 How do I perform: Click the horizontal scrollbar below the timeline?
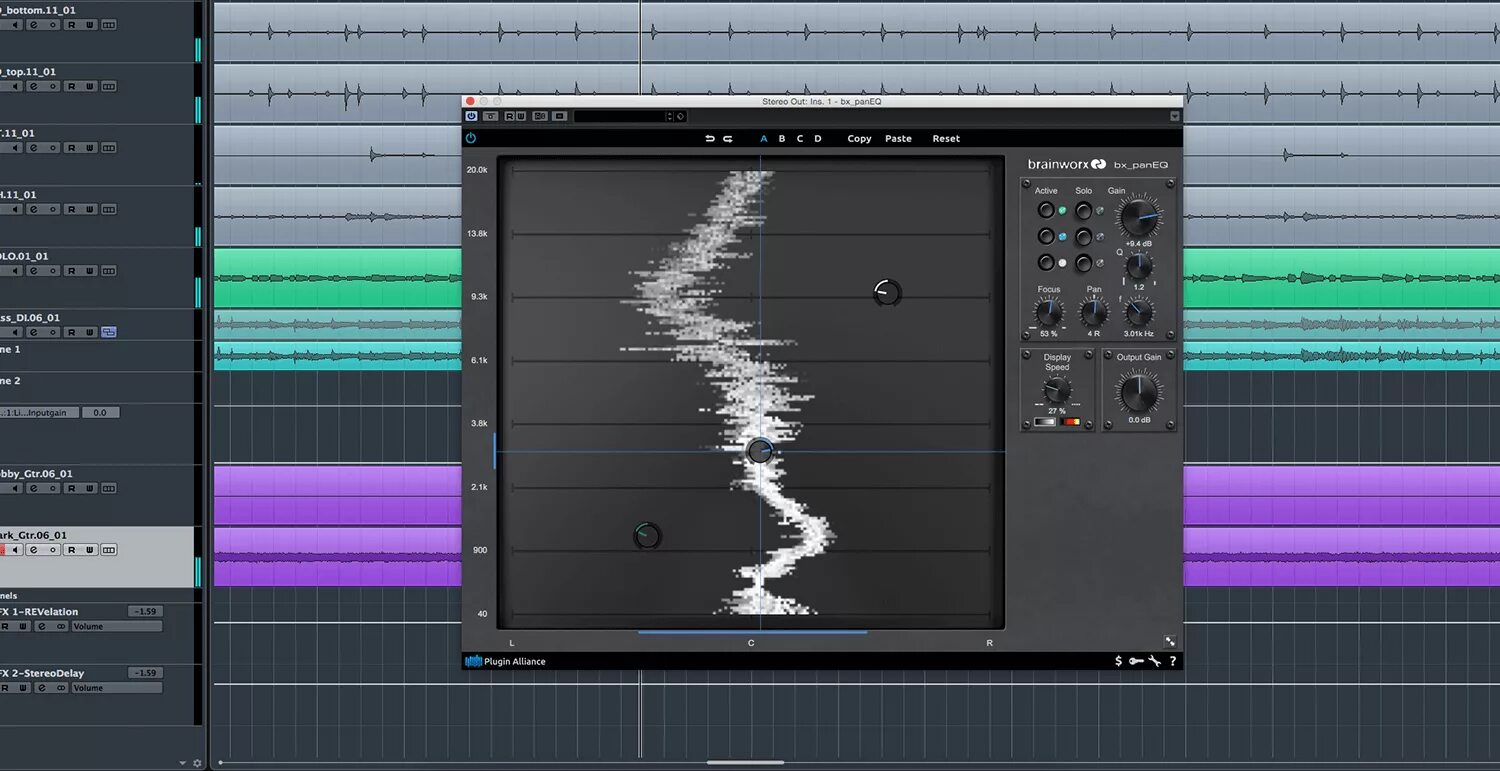point(745,762)
